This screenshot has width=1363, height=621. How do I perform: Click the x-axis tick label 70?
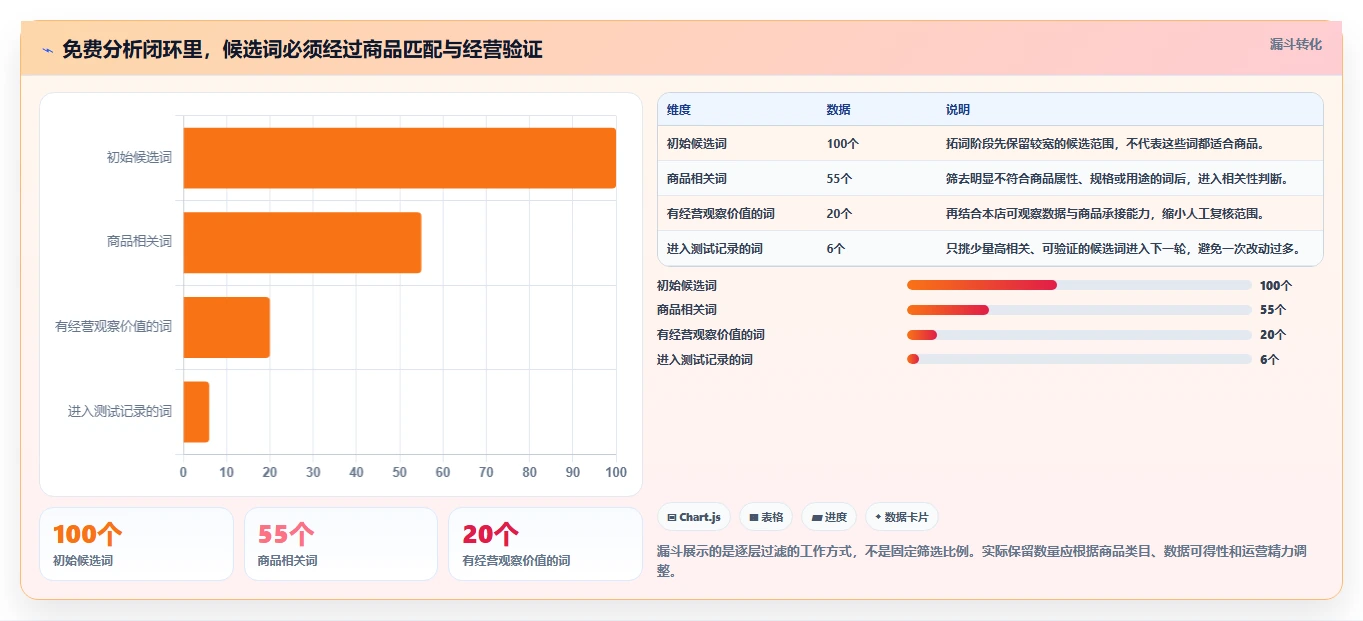coord(486,472)
